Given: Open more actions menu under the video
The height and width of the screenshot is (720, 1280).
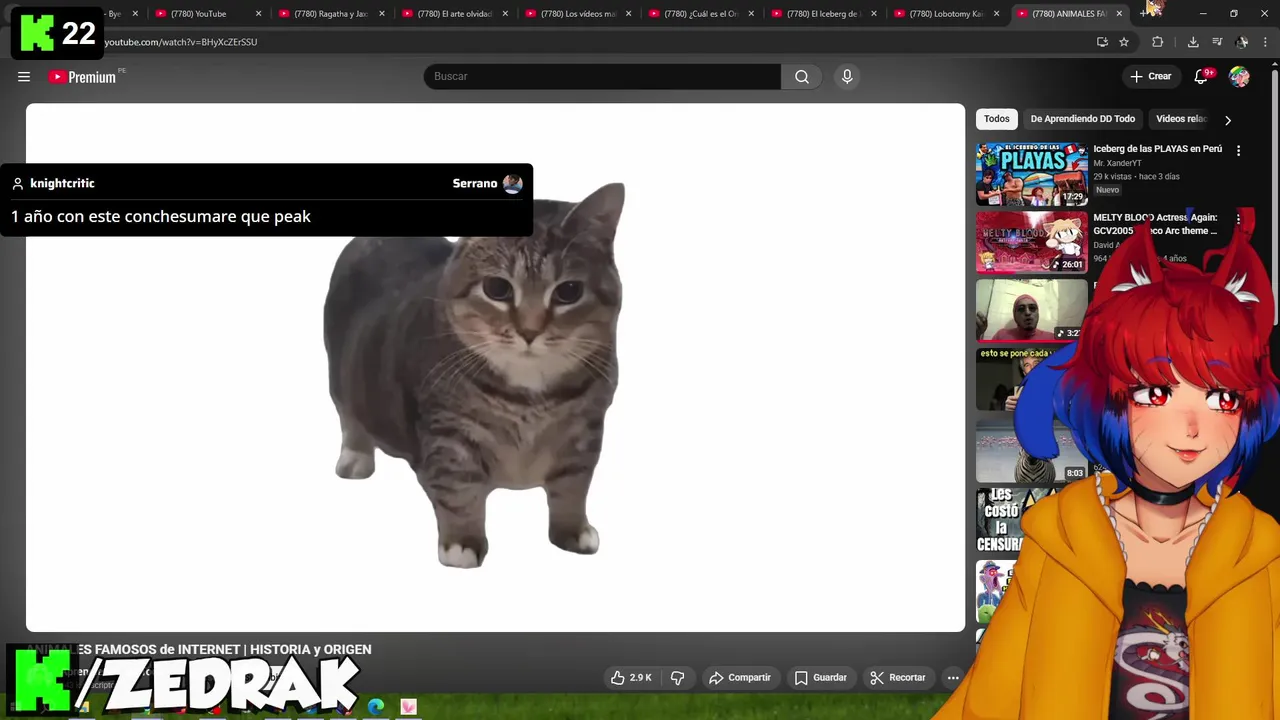Looking at the screenshot, I should coord(953,678).
